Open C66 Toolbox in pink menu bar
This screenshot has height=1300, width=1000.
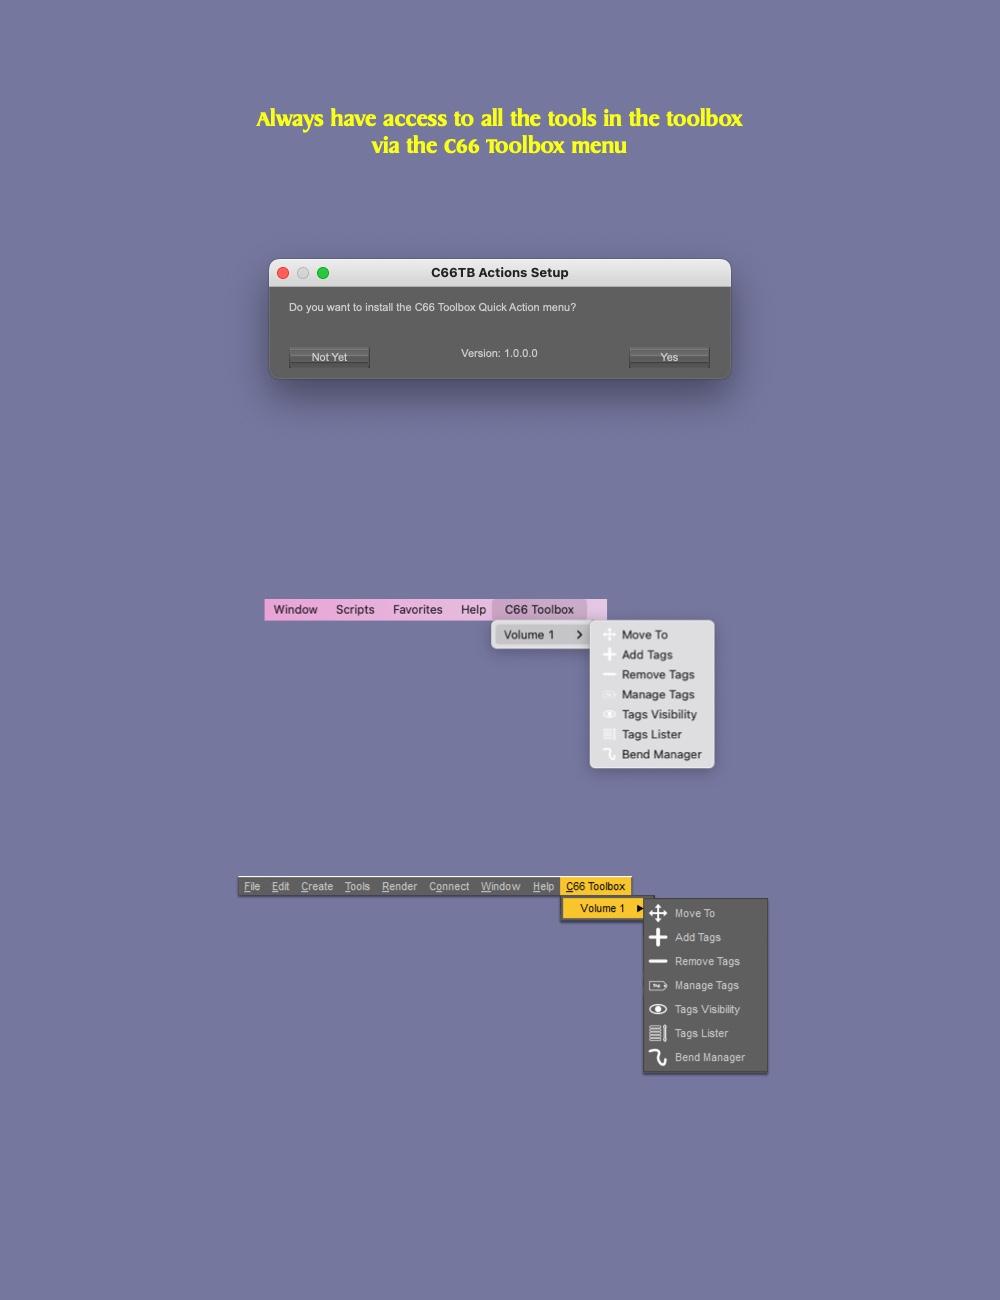pos(539,610)
